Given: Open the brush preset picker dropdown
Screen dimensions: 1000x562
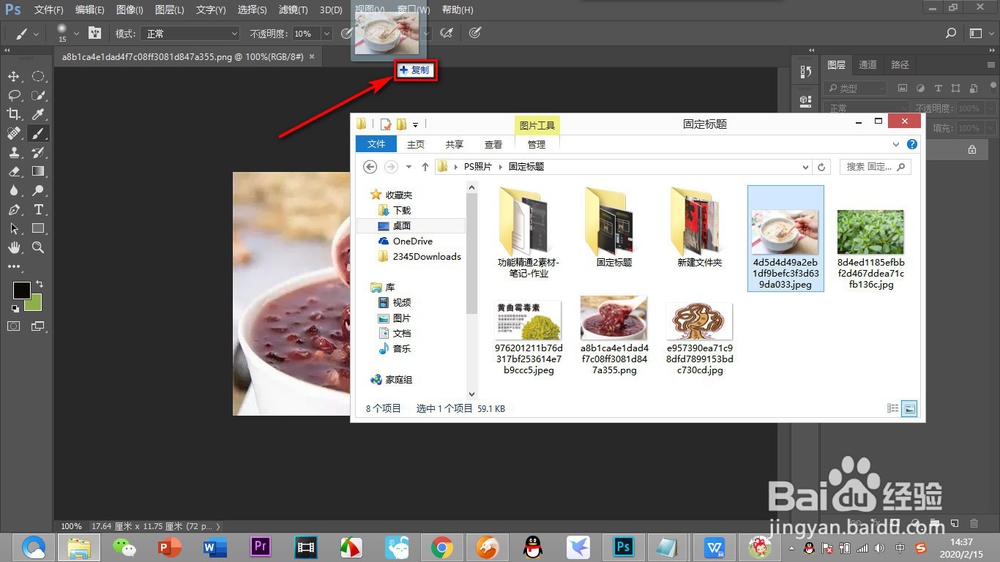Looking at the screenshot, I should 76,33.
